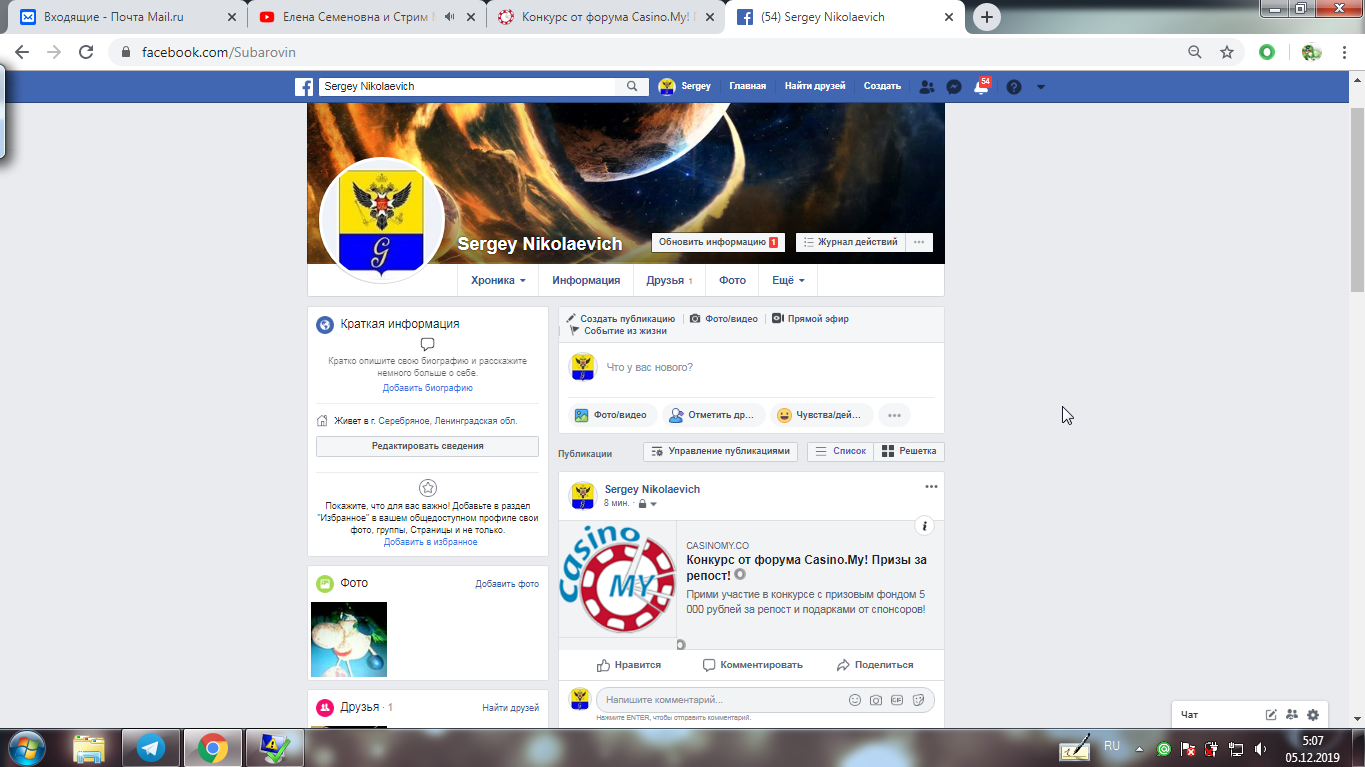1365x767 pixels.
Task: Open the Messenger icon in the top bar
Action: pyautogui.click(x=953, y=88)
